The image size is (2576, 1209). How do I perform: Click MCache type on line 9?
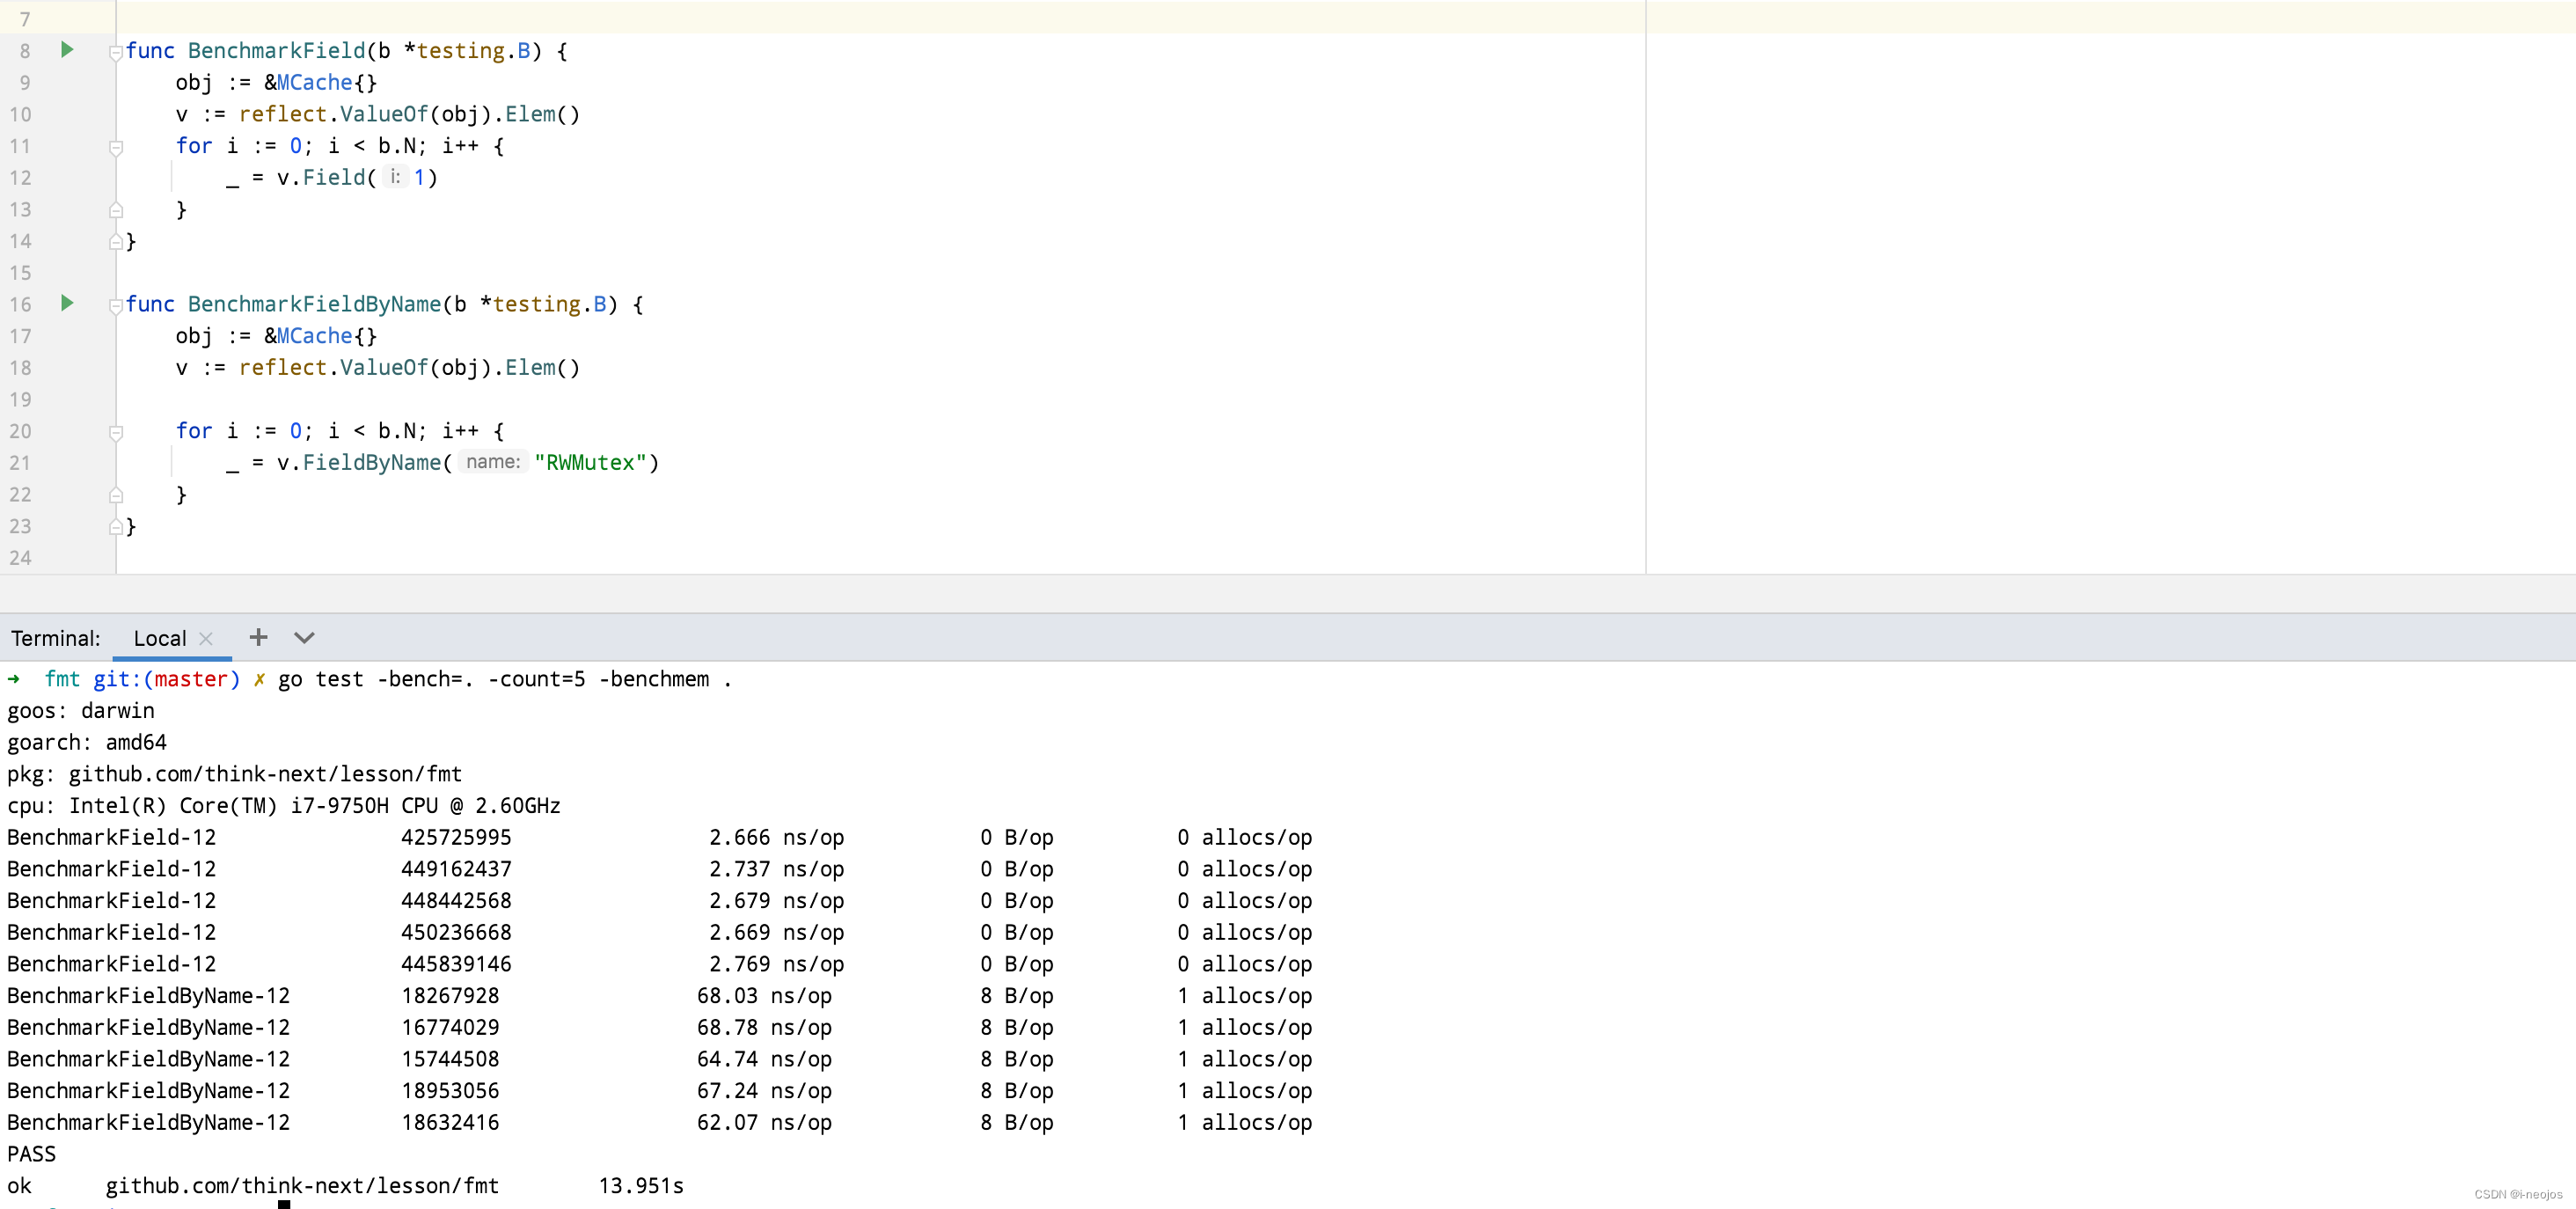click(x=314, y=83)
